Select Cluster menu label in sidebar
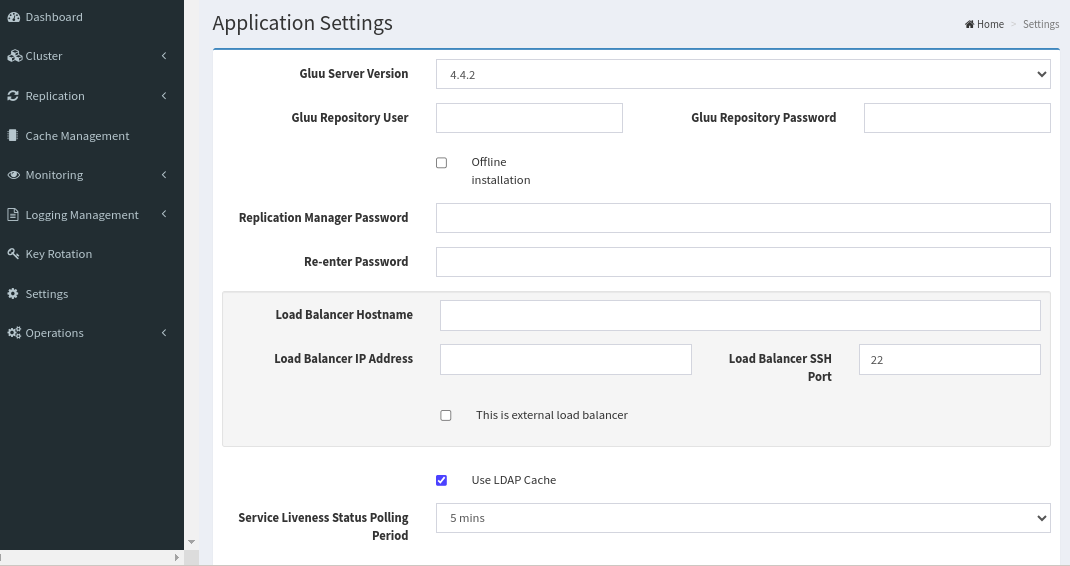 pyautogui.click(x=44, y=56)
